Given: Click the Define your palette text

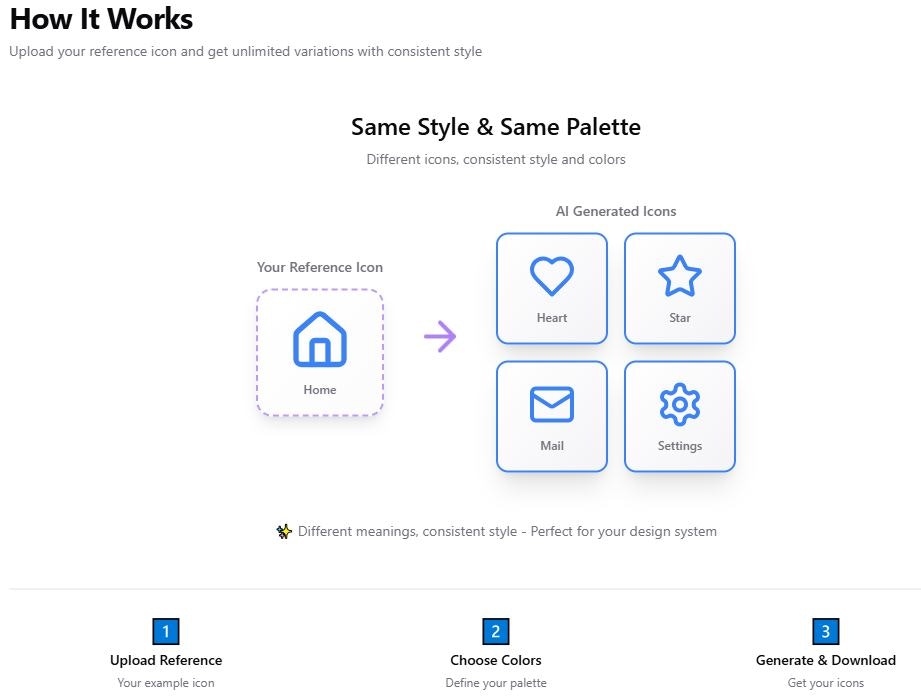Looking at the screenshot, I should coord(495,682).
